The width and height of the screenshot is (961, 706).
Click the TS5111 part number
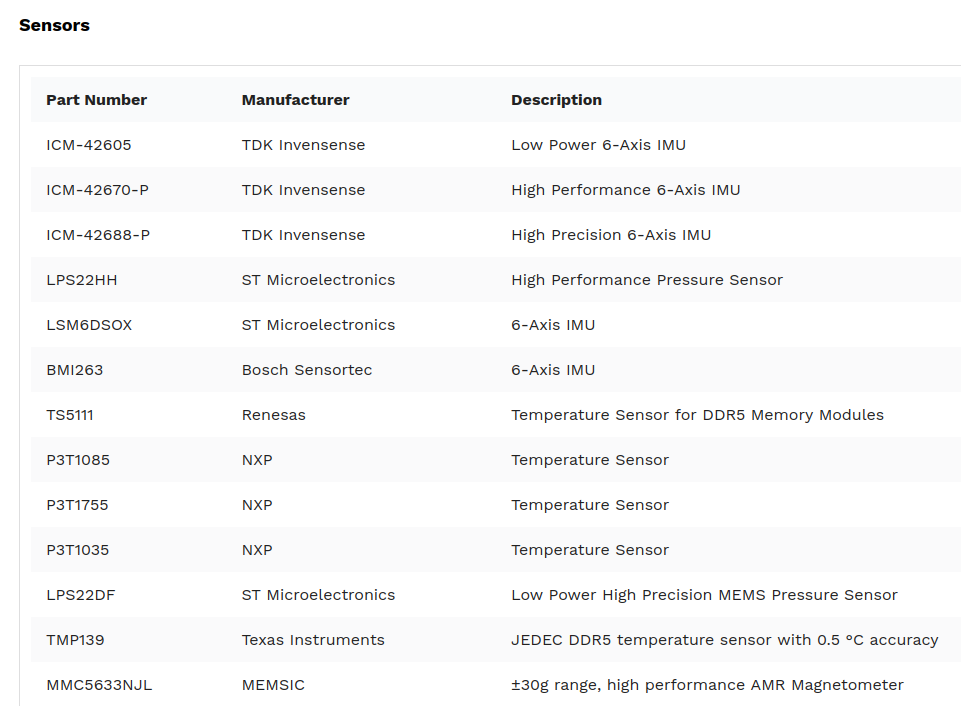coord(70,415)
